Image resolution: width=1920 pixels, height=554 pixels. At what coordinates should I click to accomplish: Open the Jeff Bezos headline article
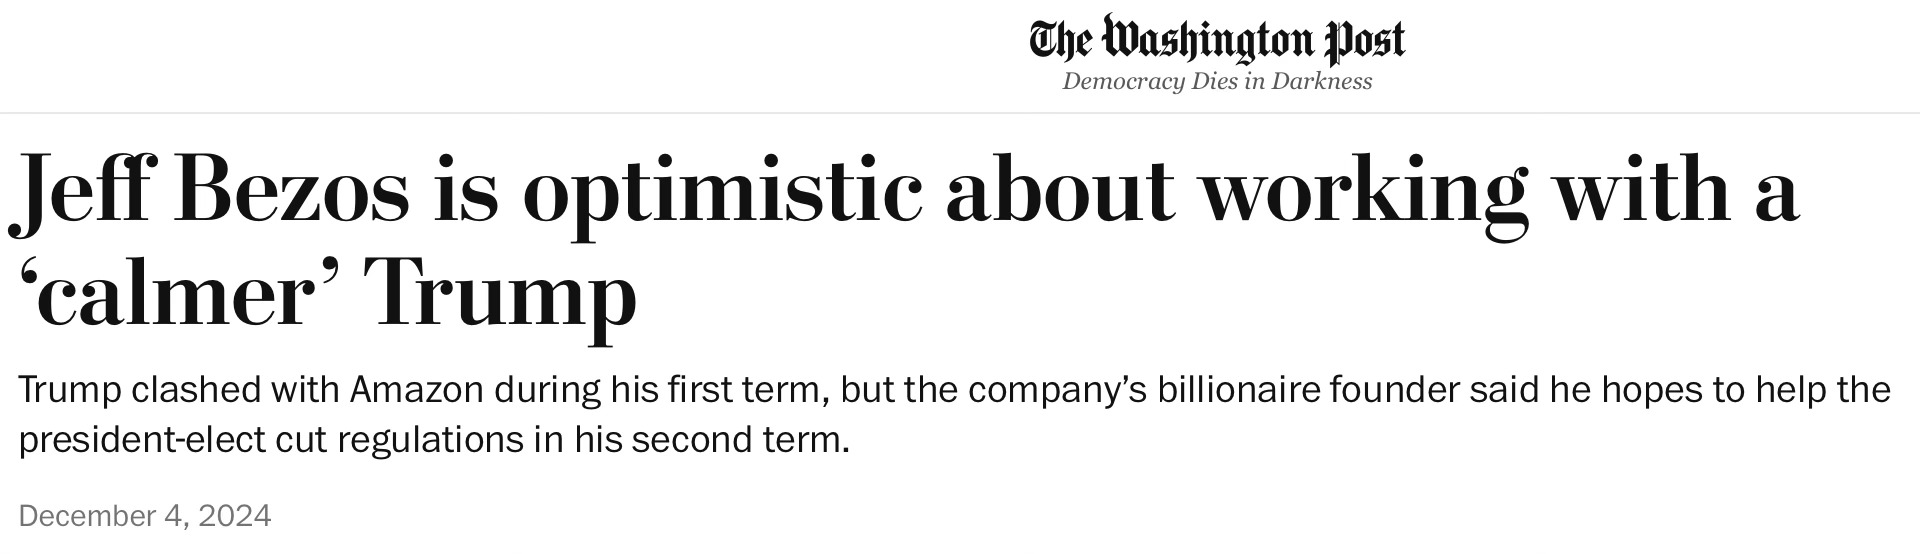(x=905, y=245)
